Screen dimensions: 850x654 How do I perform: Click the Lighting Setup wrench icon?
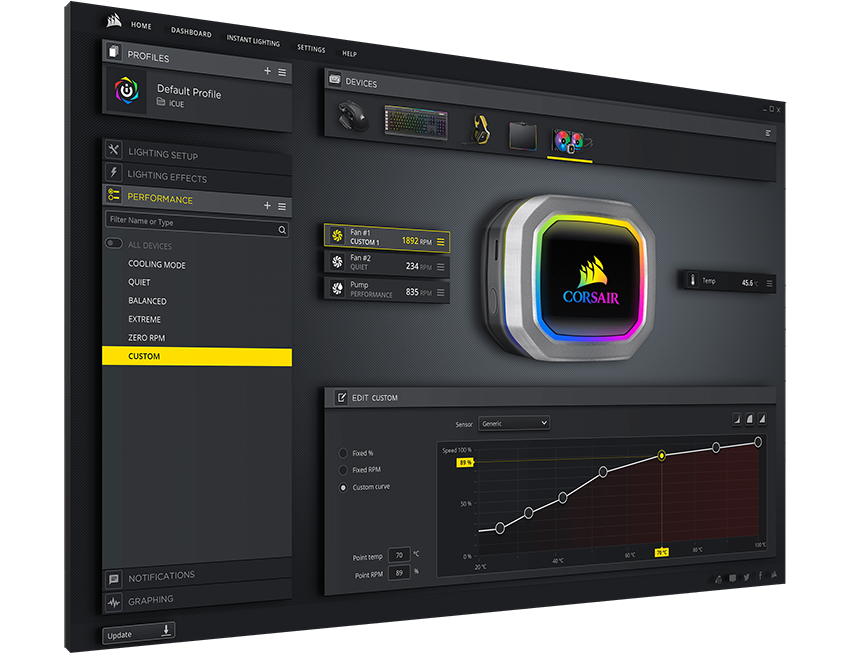point(113,149)
